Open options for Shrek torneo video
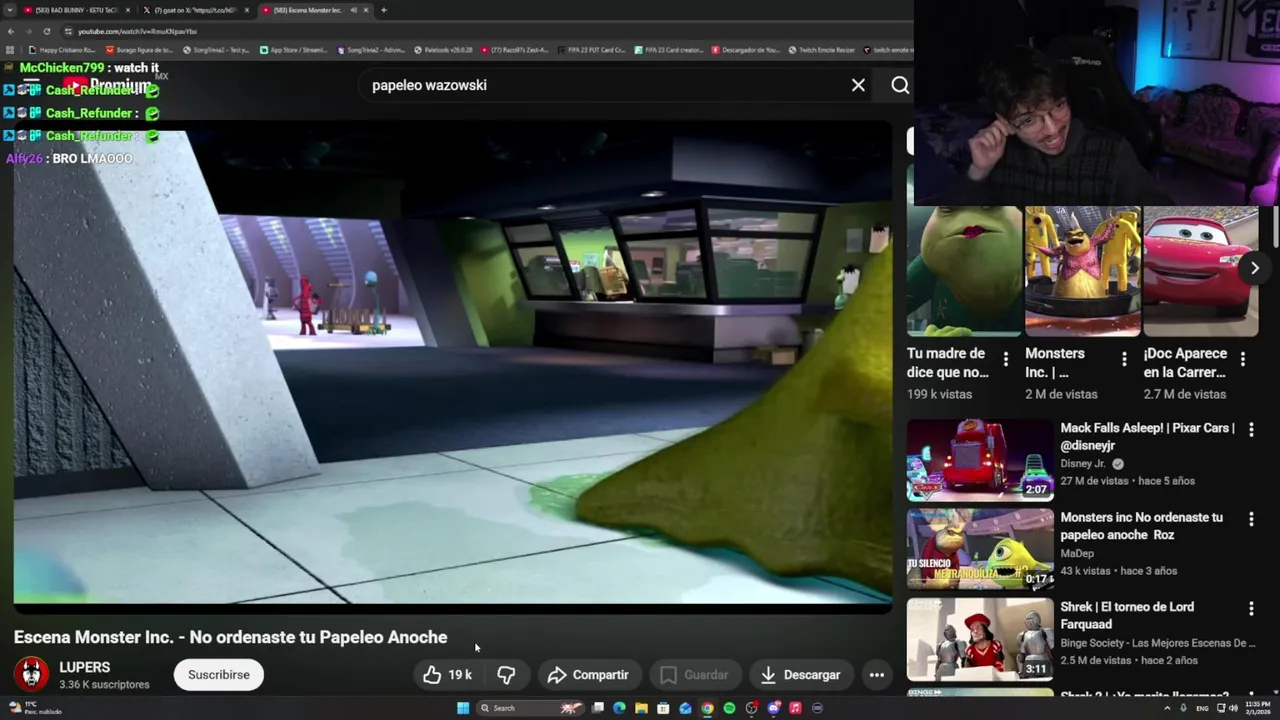This screenshot has height=720, width=1280. coord(1251,609)
